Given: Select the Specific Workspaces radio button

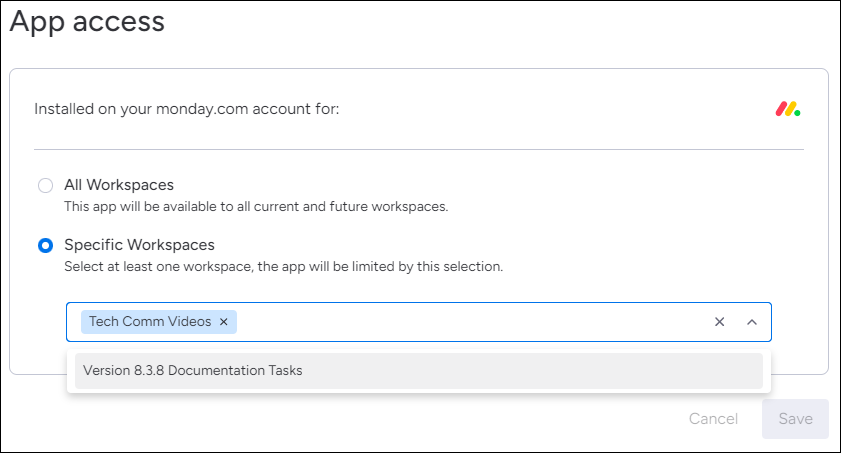Looking at the screenshot, I should (46, 246).
